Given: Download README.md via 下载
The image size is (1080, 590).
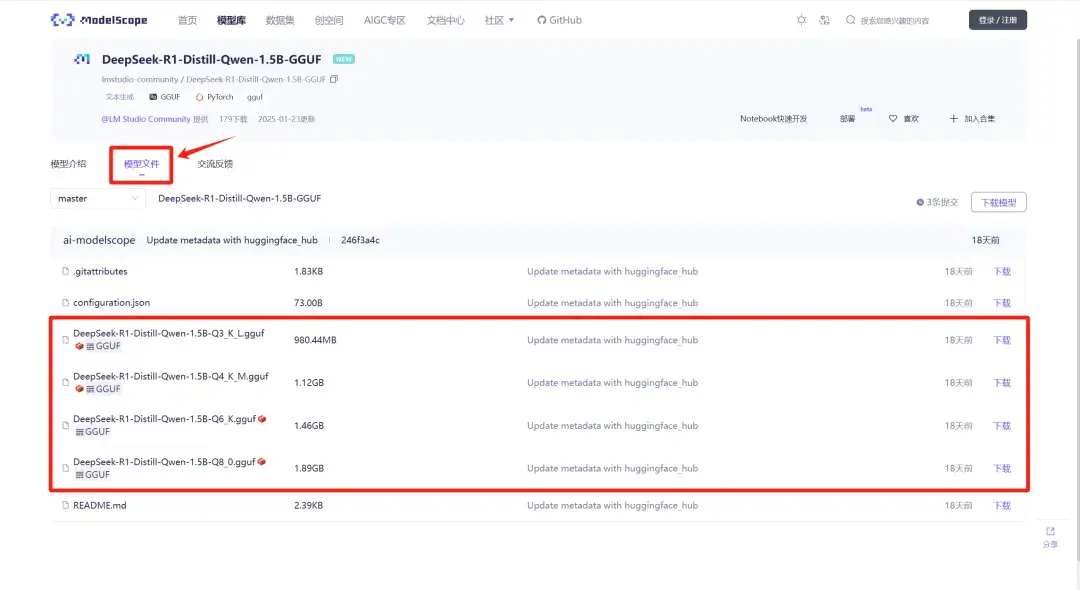Looking at the screenshot, I should (1001, 505).
